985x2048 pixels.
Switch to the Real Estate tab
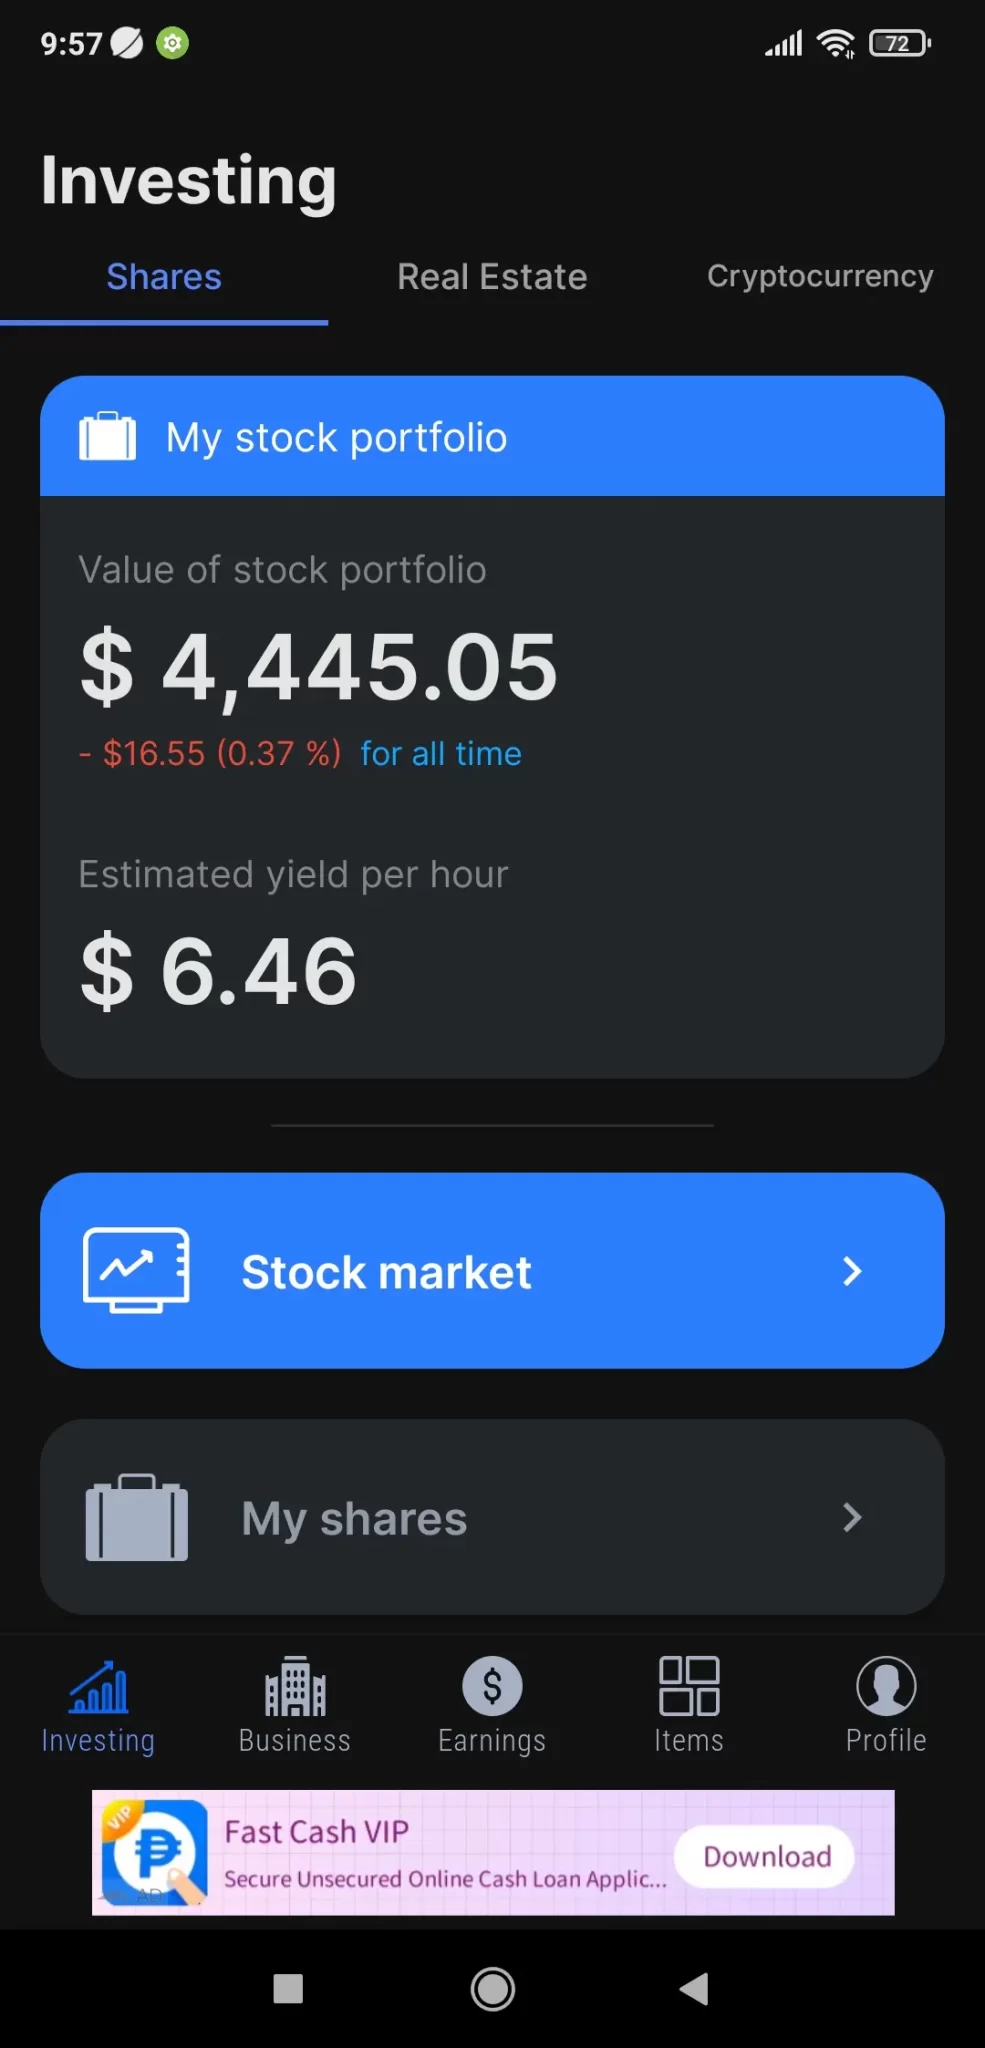tap(492, 277)
